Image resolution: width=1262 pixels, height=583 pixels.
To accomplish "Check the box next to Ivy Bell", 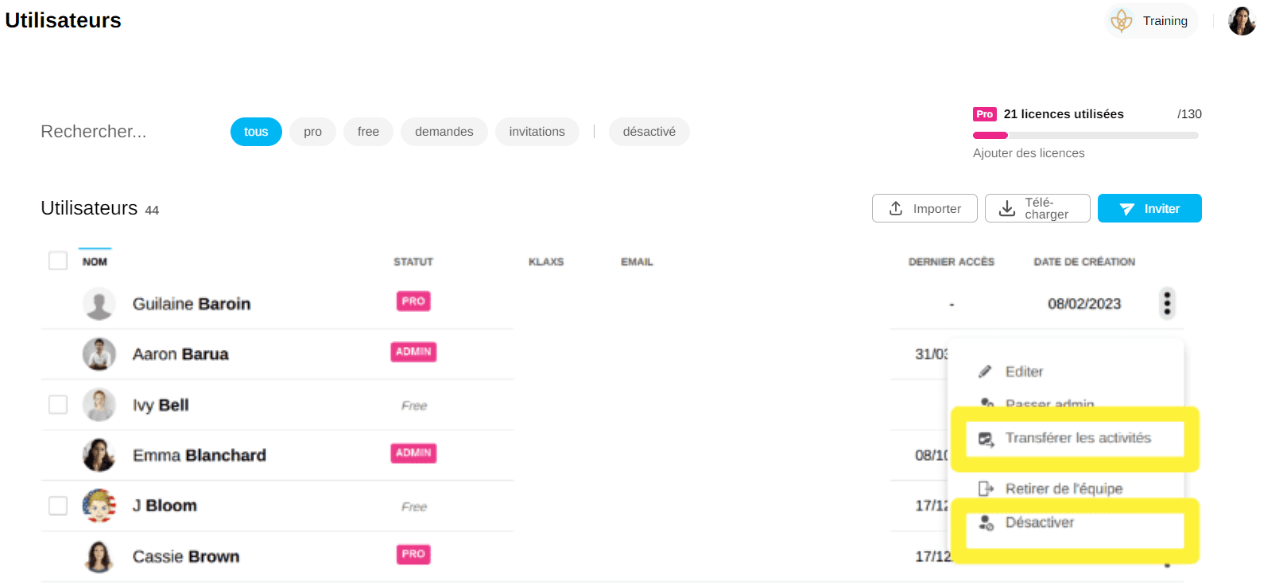I will 58,405.
